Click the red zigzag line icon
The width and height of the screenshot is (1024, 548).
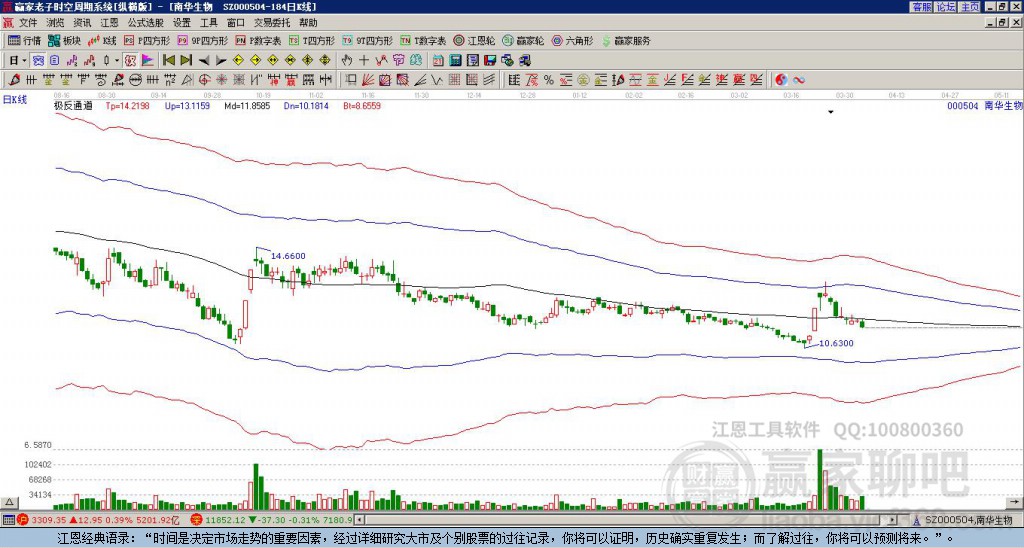pyautogui.click(x=381, y=60)
